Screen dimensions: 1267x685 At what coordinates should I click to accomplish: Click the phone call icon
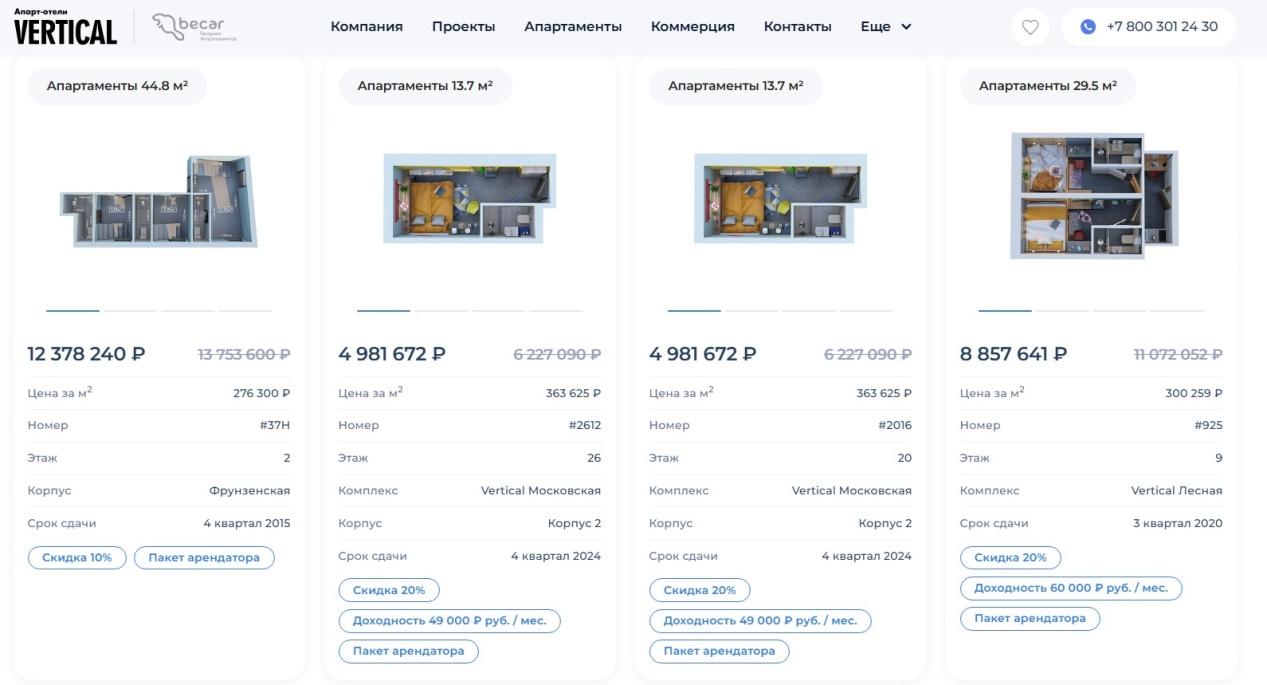click(x=1088, y=27)
